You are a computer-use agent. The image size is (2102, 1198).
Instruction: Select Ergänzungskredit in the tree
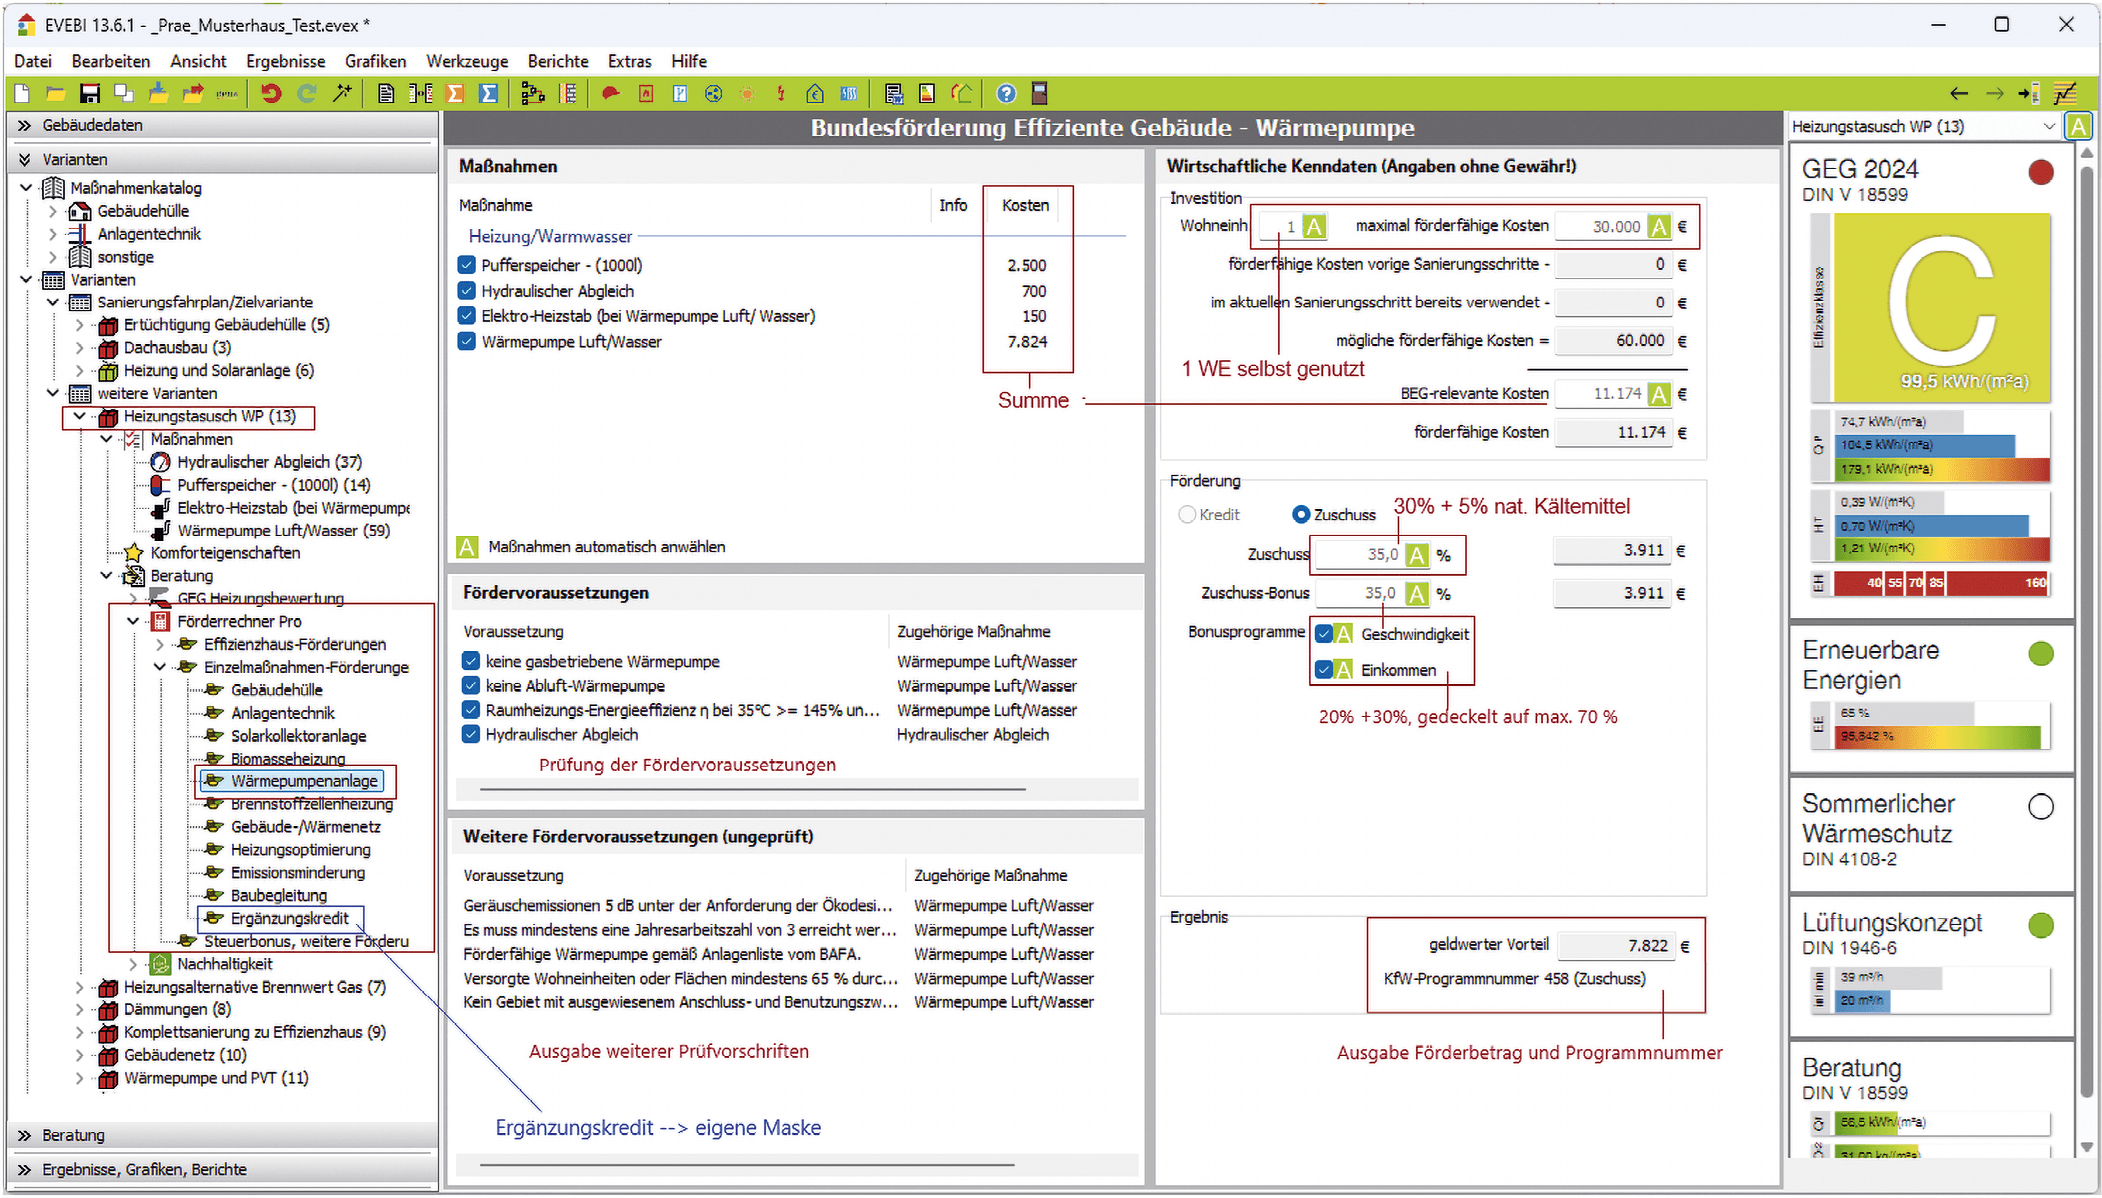pyautogui.click(x=290, y=918)
